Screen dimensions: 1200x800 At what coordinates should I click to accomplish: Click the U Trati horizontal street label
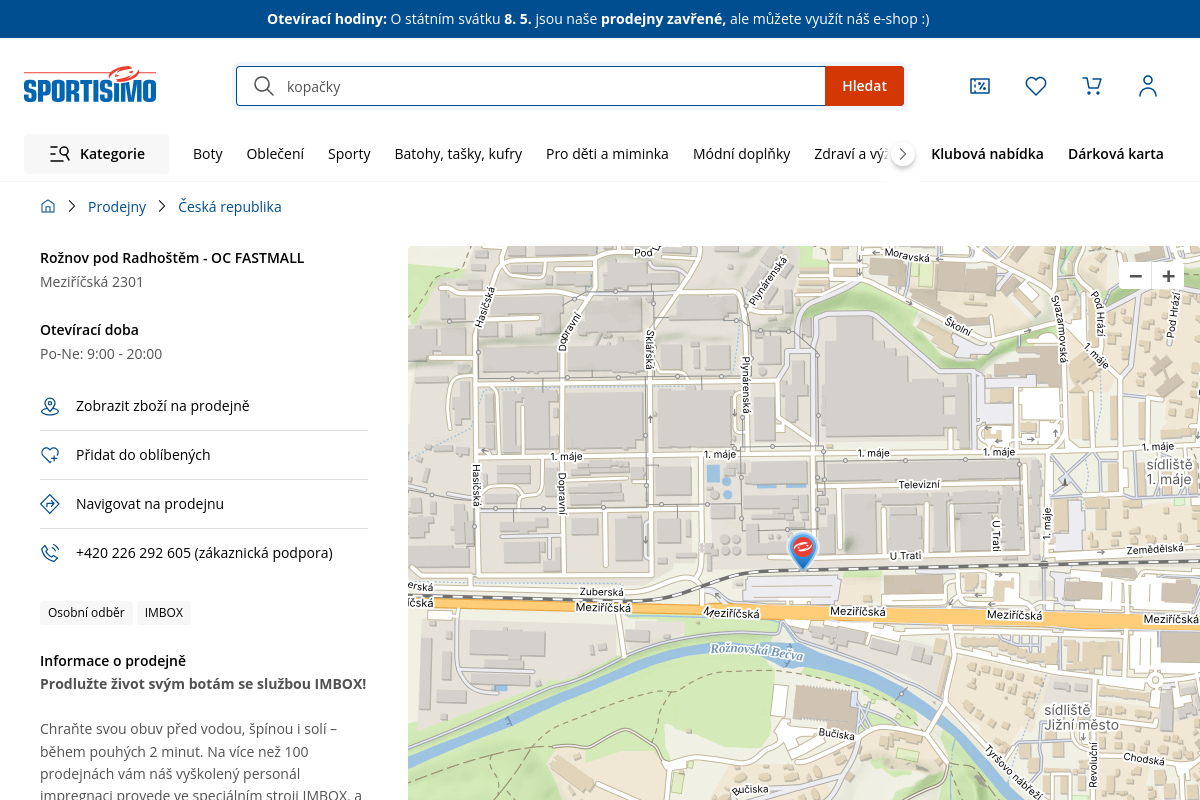click(904, 555)
